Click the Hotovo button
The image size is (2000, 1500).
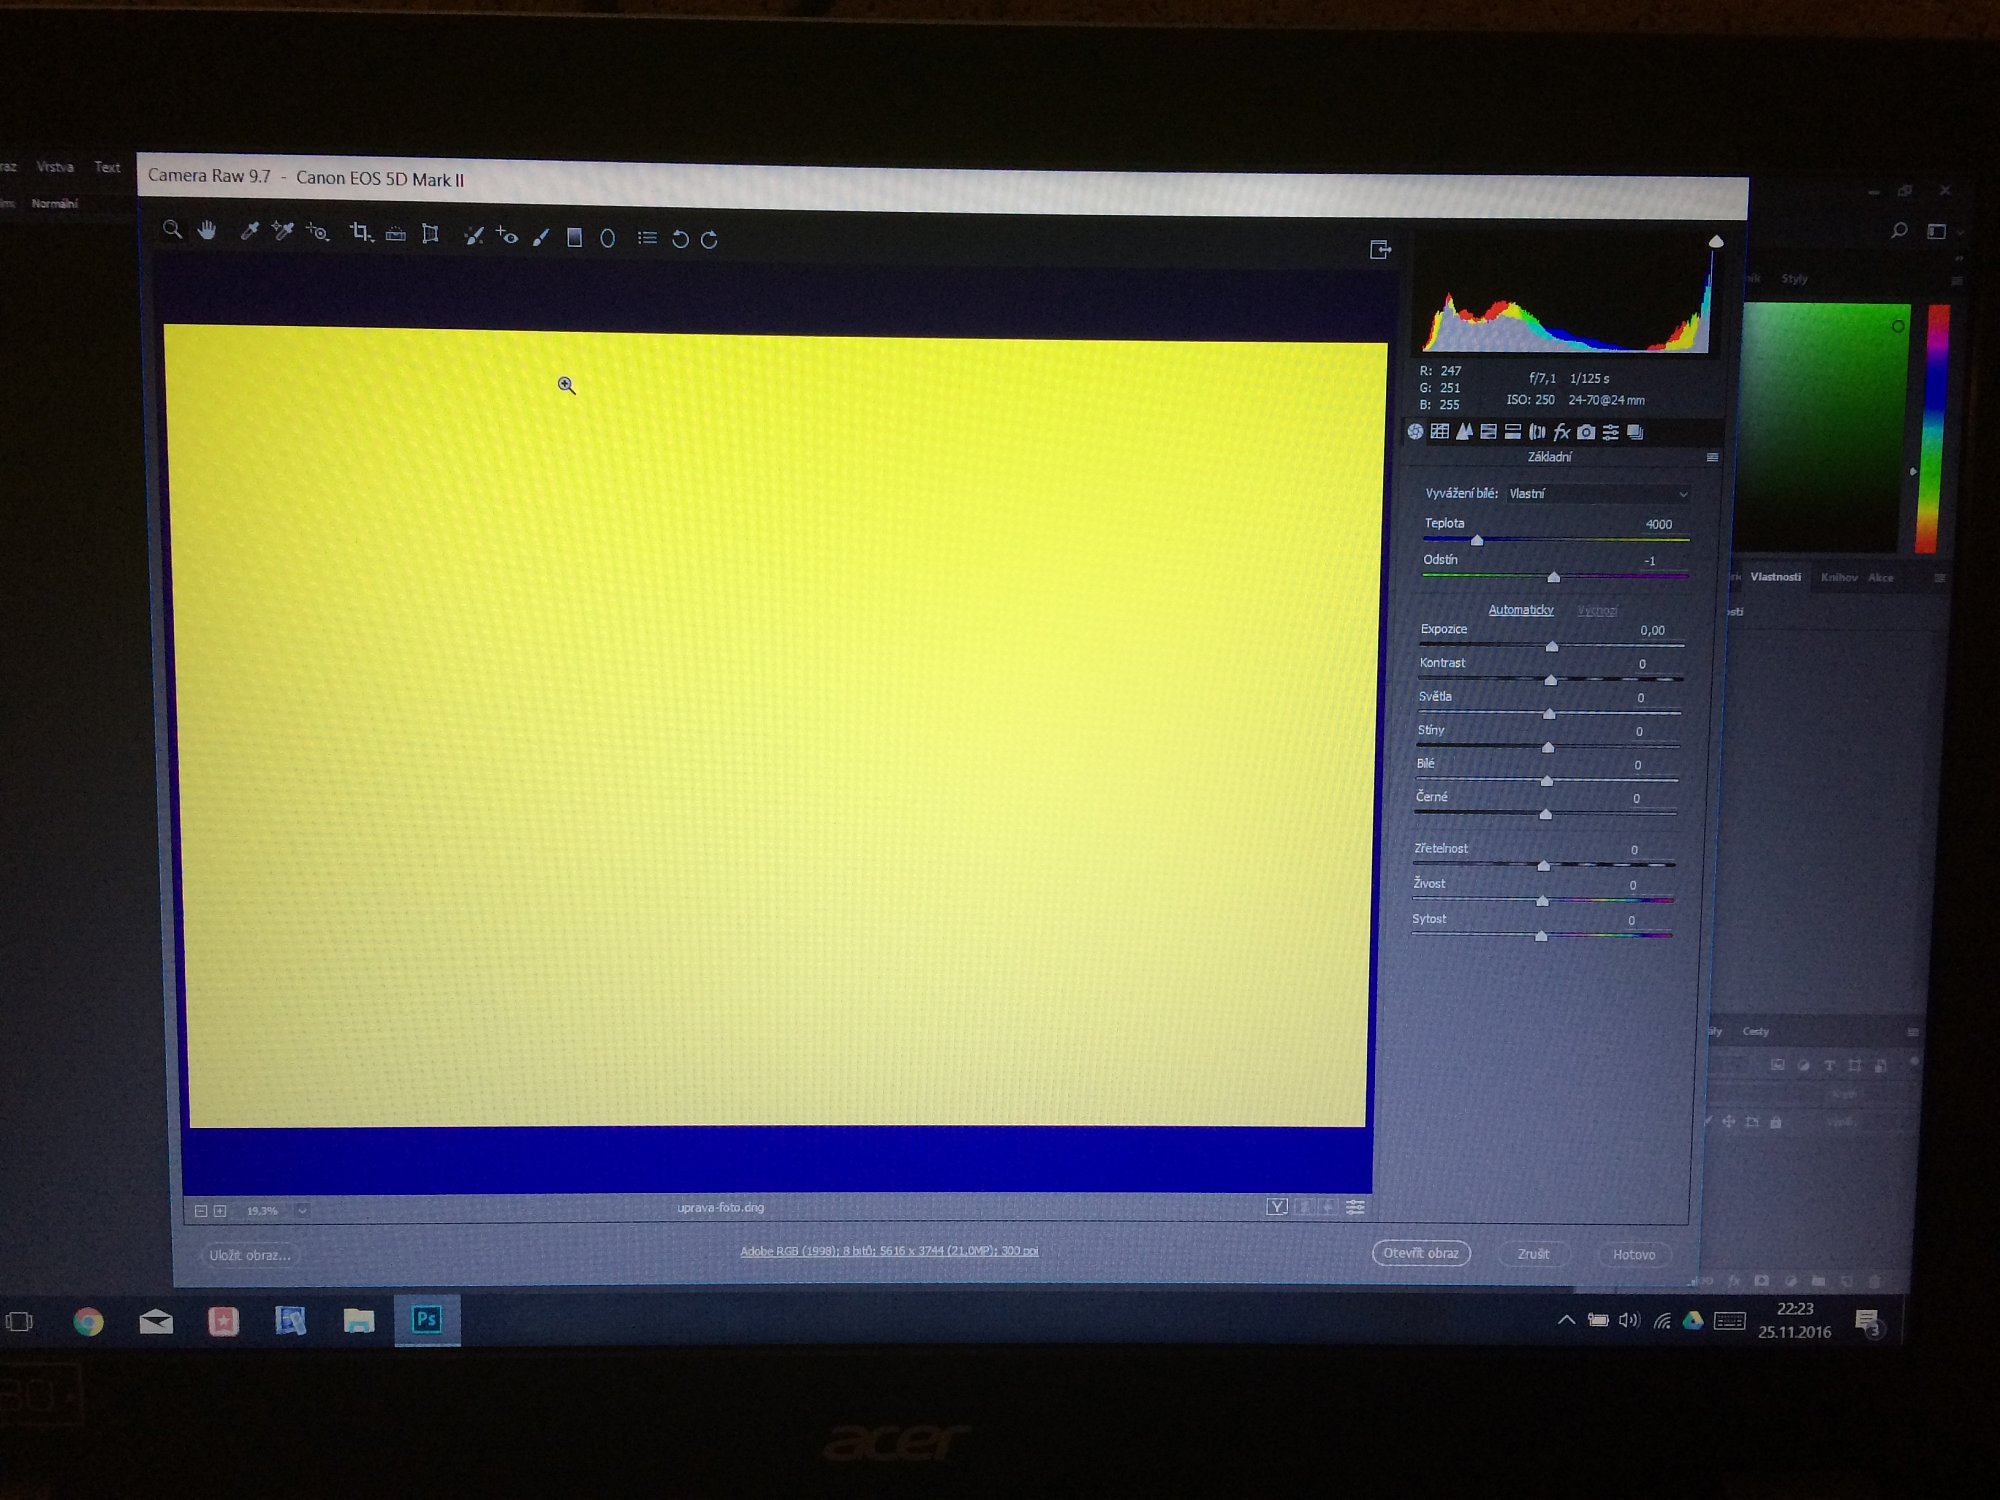pos(1634,1254)
